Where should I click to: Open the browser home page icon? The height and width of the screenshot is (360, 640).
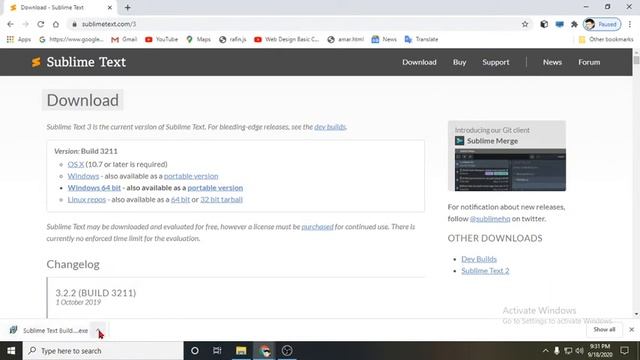coord(56,24)
